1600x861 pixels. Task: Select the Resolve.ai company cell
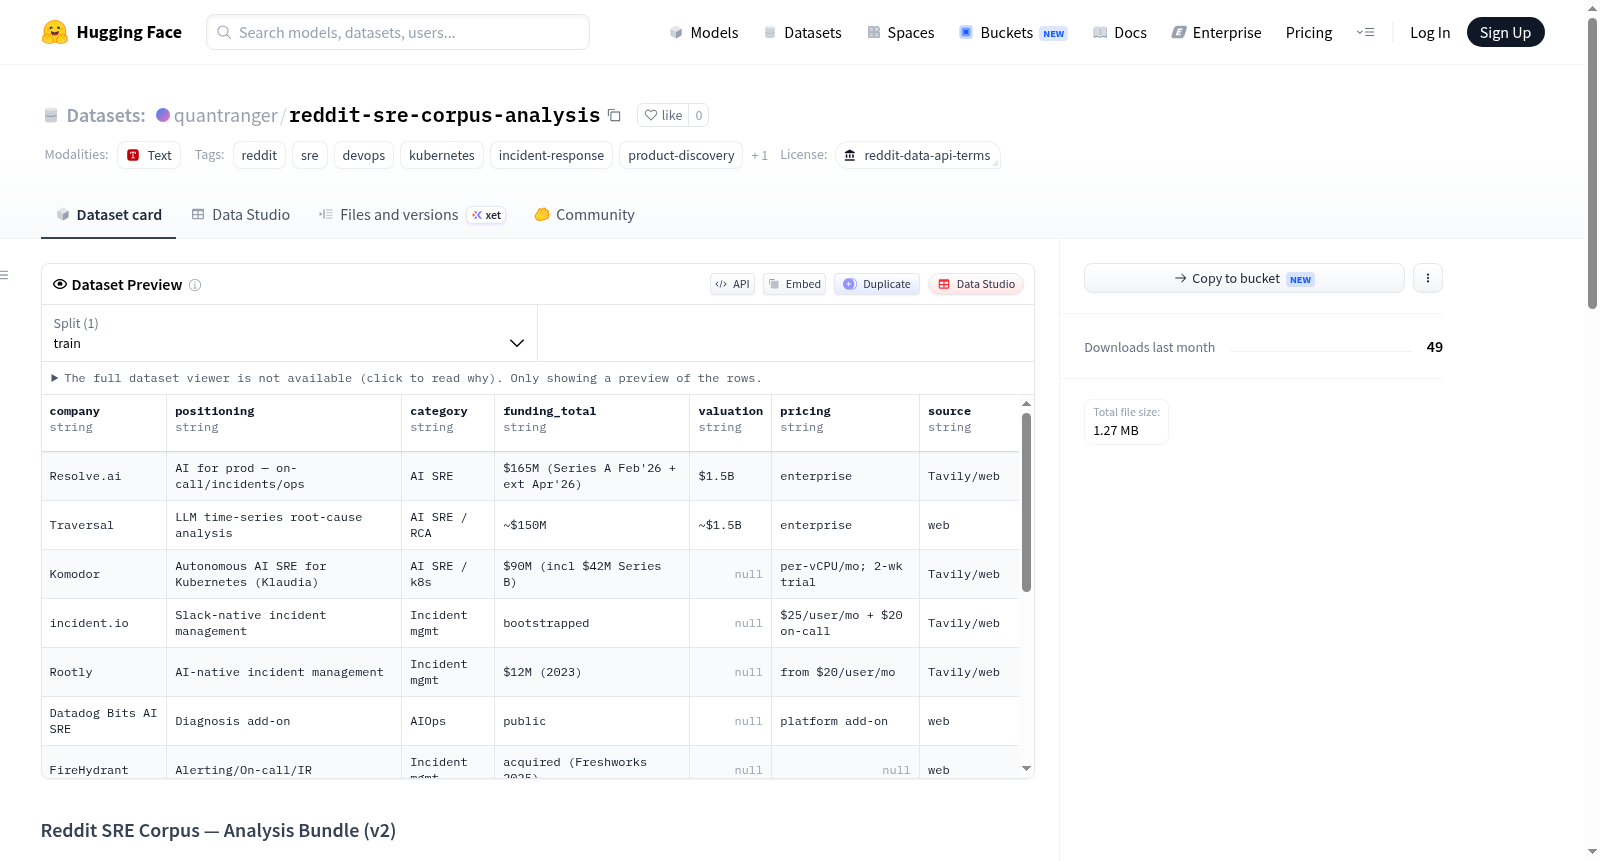pos(104,476)
